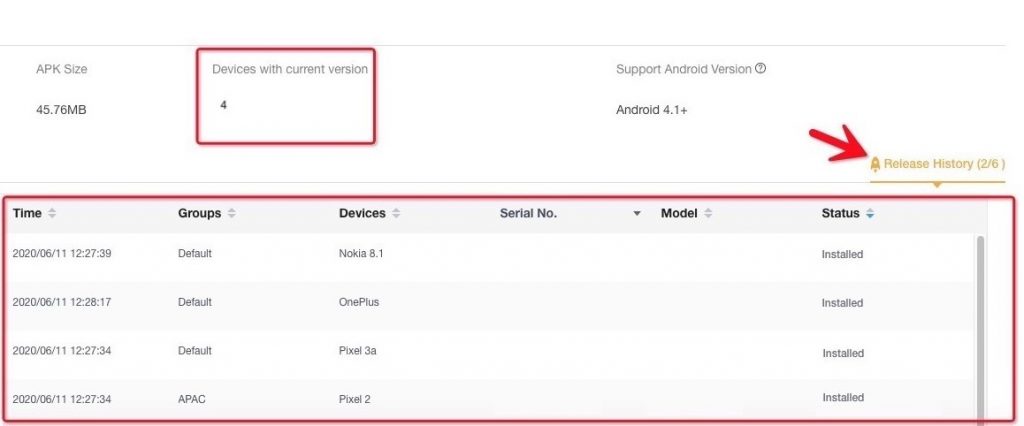The width and height of the screenshot is (1024, 426).
Task: Select the Pixel 2 device row
Action: (x=491, y=399)
